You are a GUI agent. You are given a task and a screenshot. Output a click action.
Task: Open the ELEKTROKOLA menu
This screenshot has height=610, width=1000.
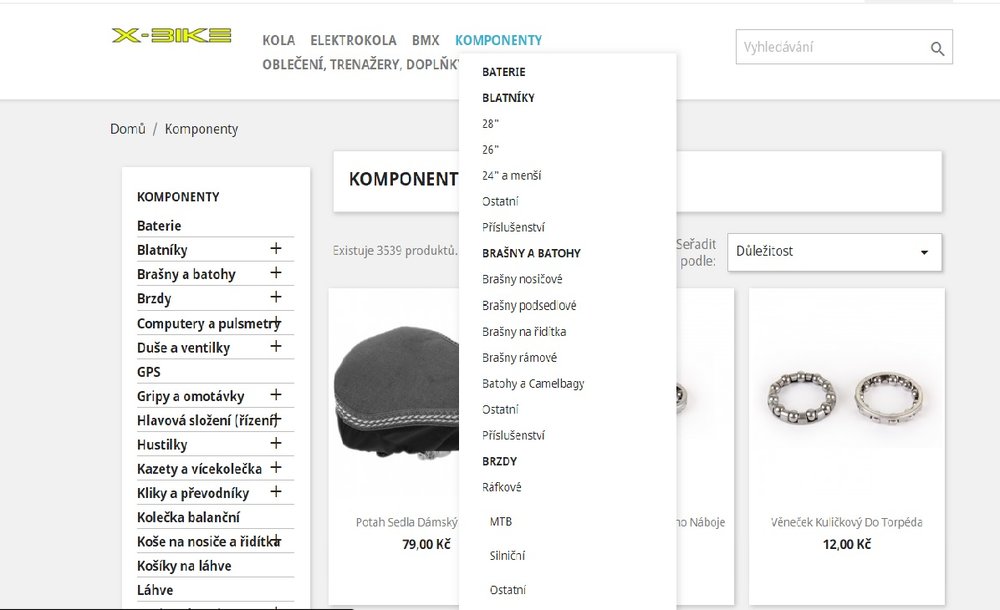coord(353,40)
